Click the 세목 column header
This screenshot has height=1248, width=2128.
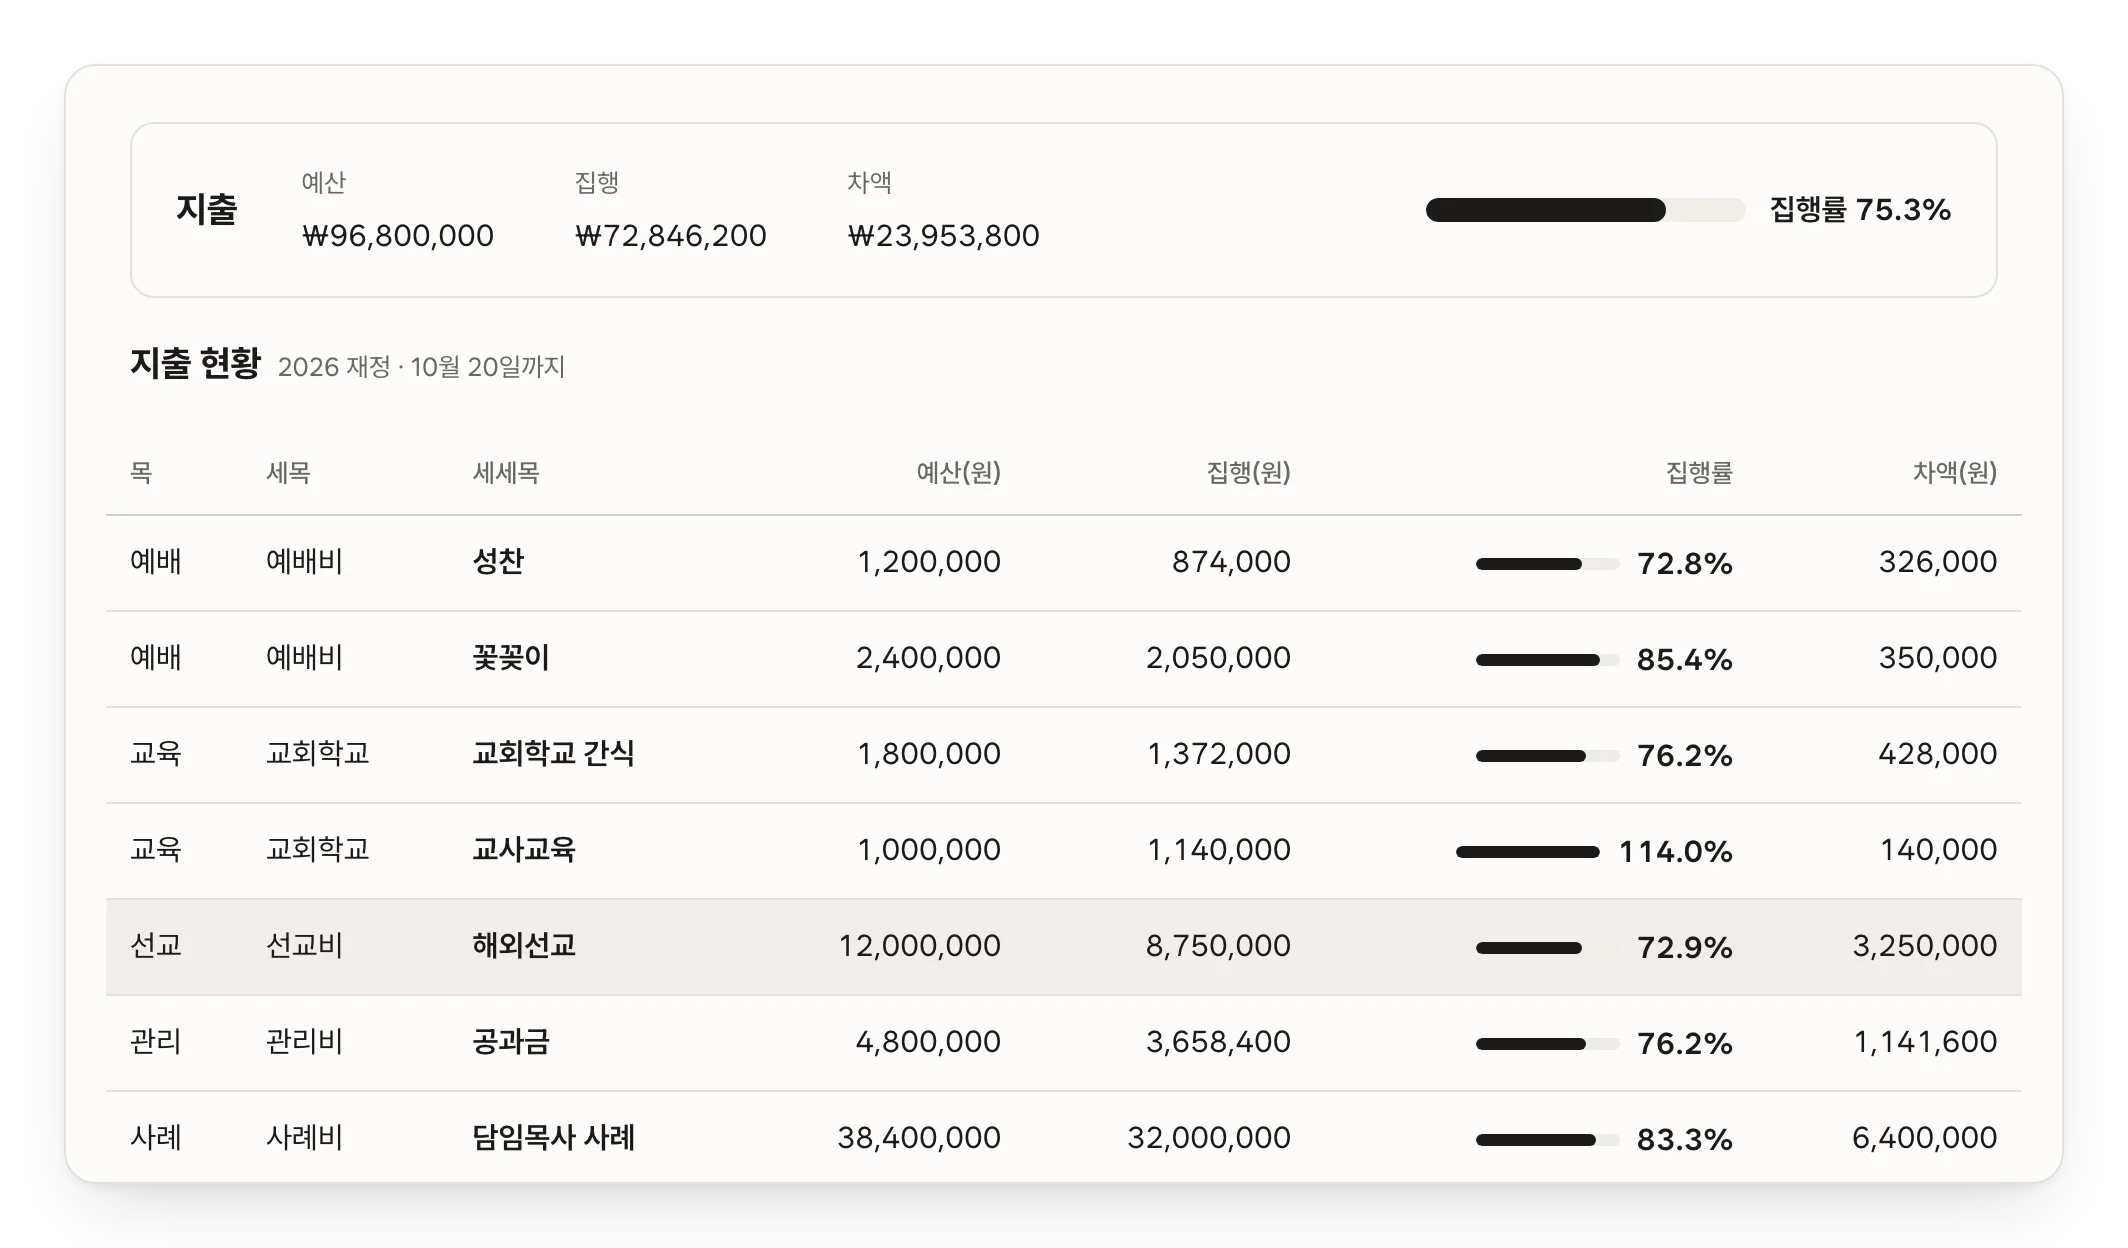coord(288,472)
